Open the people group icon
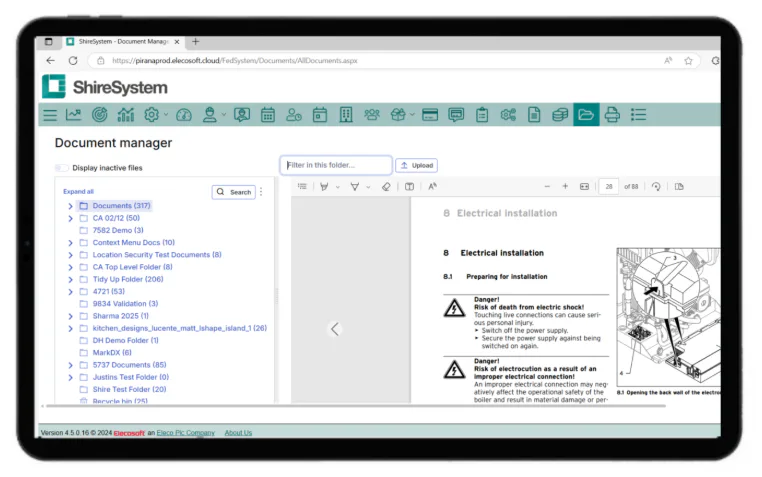The image size is (762, 477). point(372,115)
